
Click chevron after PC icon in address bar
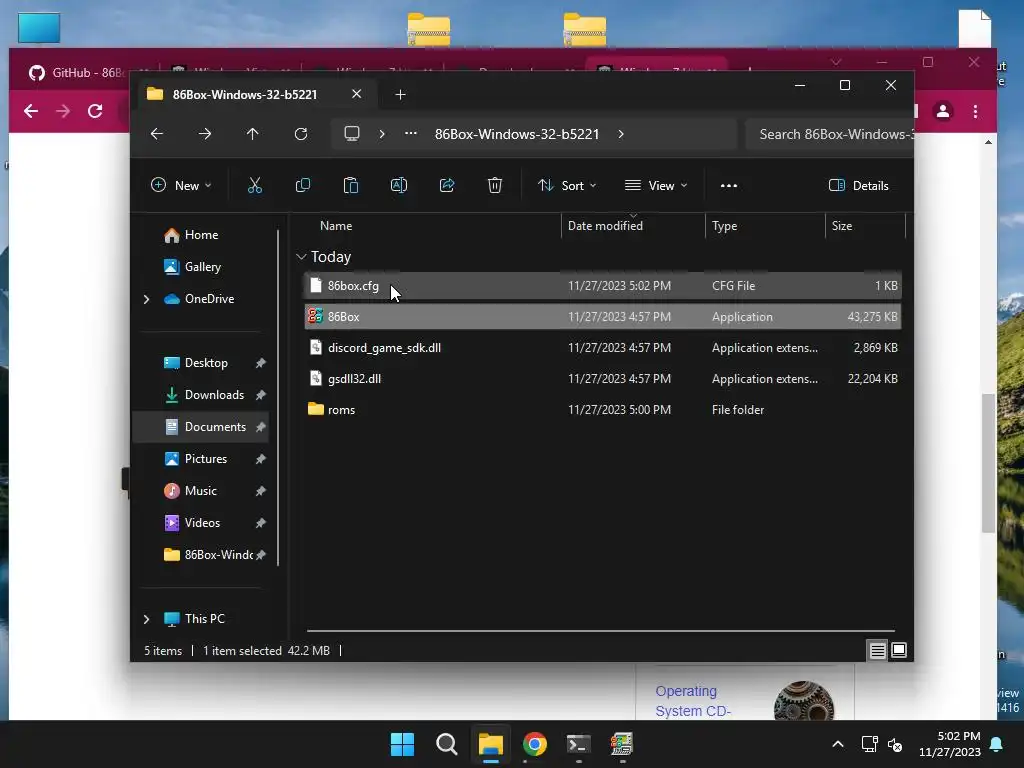point(382,134)
